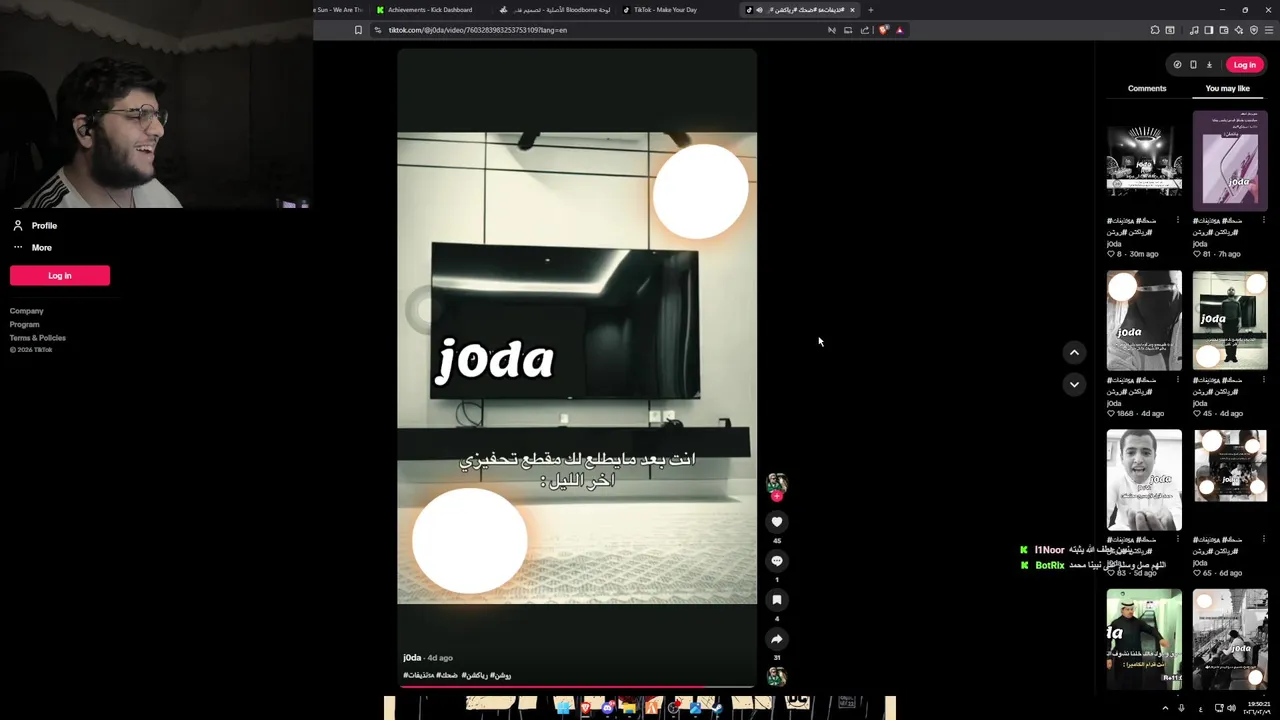Open the browser extensions puzzle icon
This screenshot has width=1280, height=720.
pos(1155,30)
